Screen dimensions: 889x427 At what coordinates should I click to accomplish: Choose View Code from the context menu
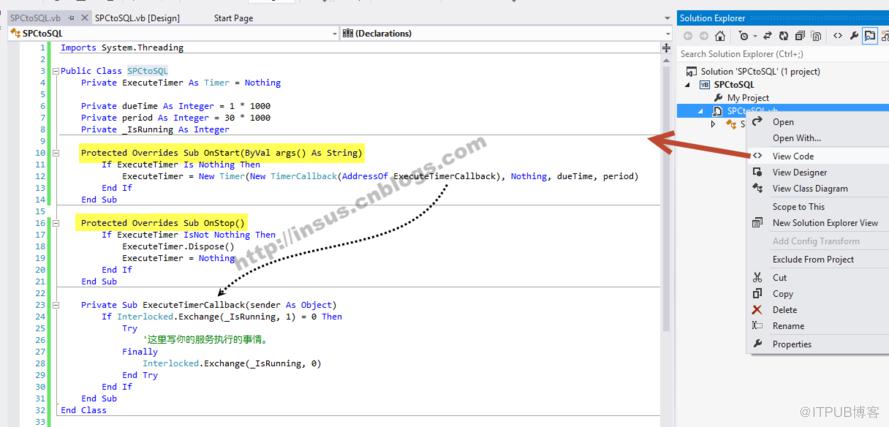819,156
